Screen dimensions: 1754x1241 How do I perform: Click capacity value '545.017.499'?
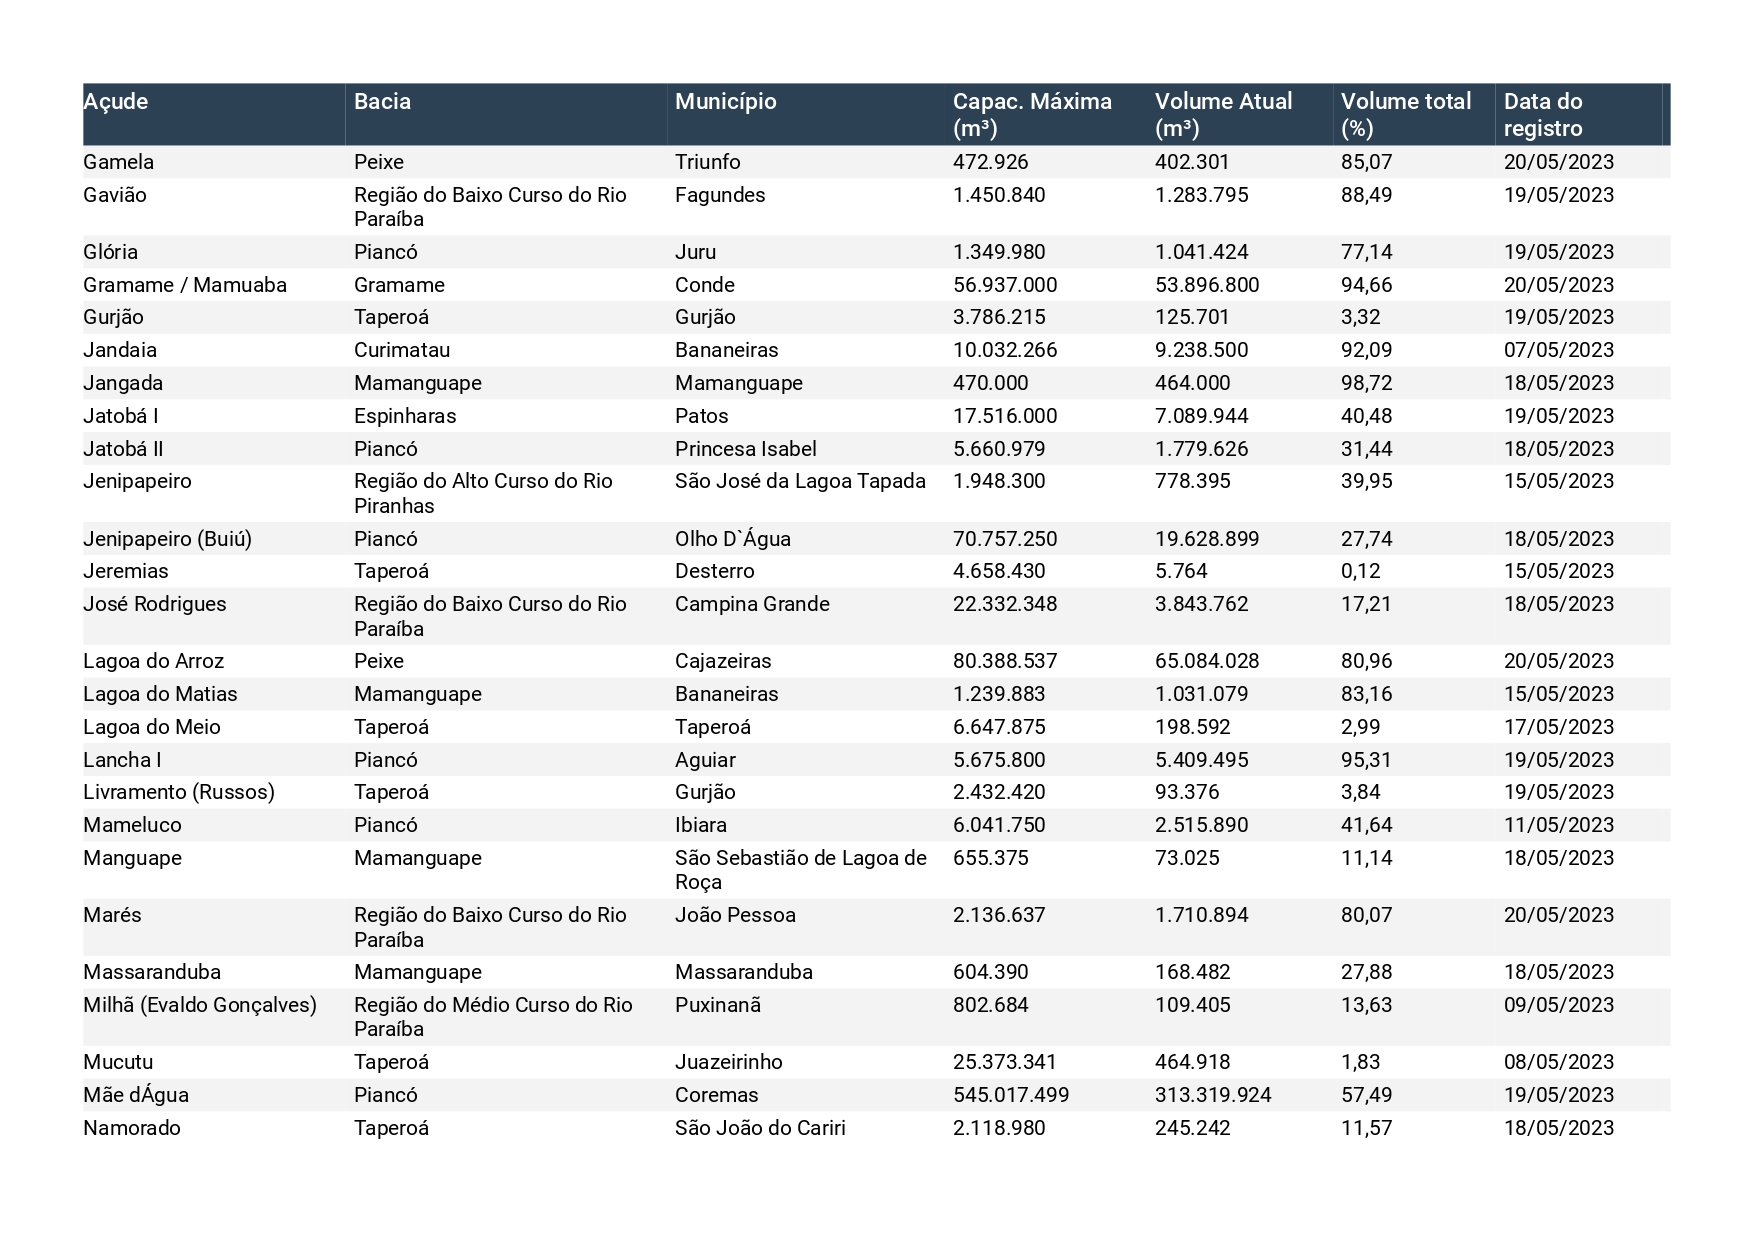(x=1011, y=1095)
